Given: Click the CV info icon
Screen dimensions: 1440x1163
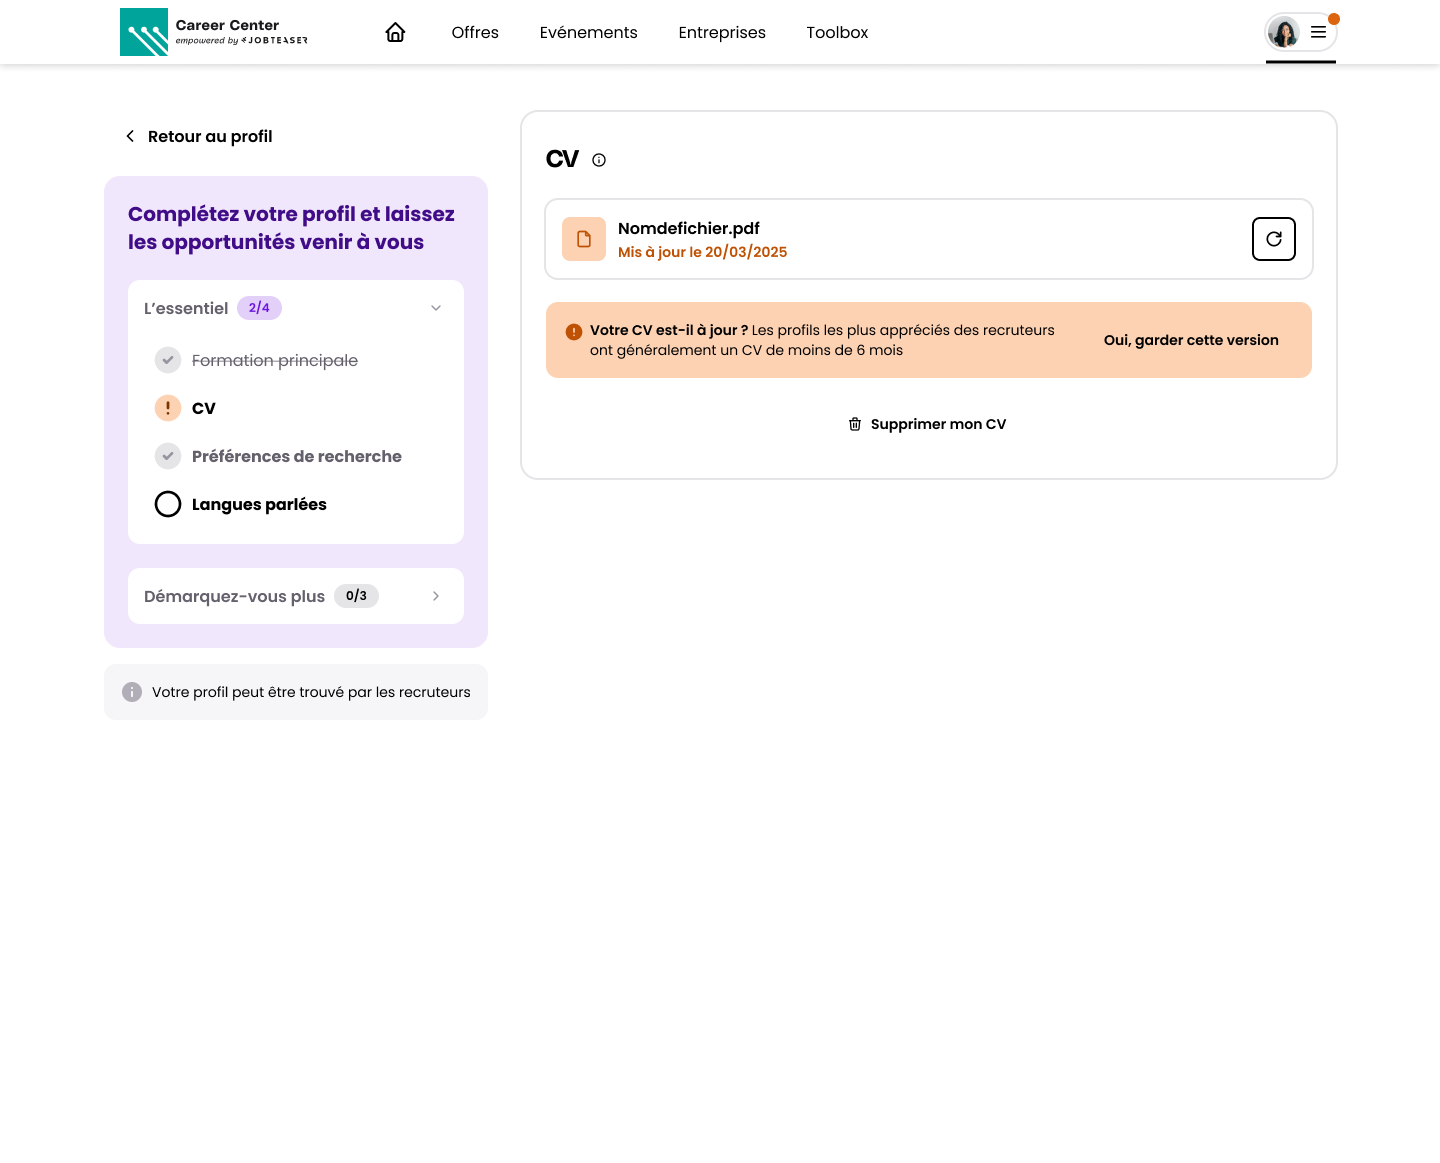Looking at the screenshot, I should [599, 160].
